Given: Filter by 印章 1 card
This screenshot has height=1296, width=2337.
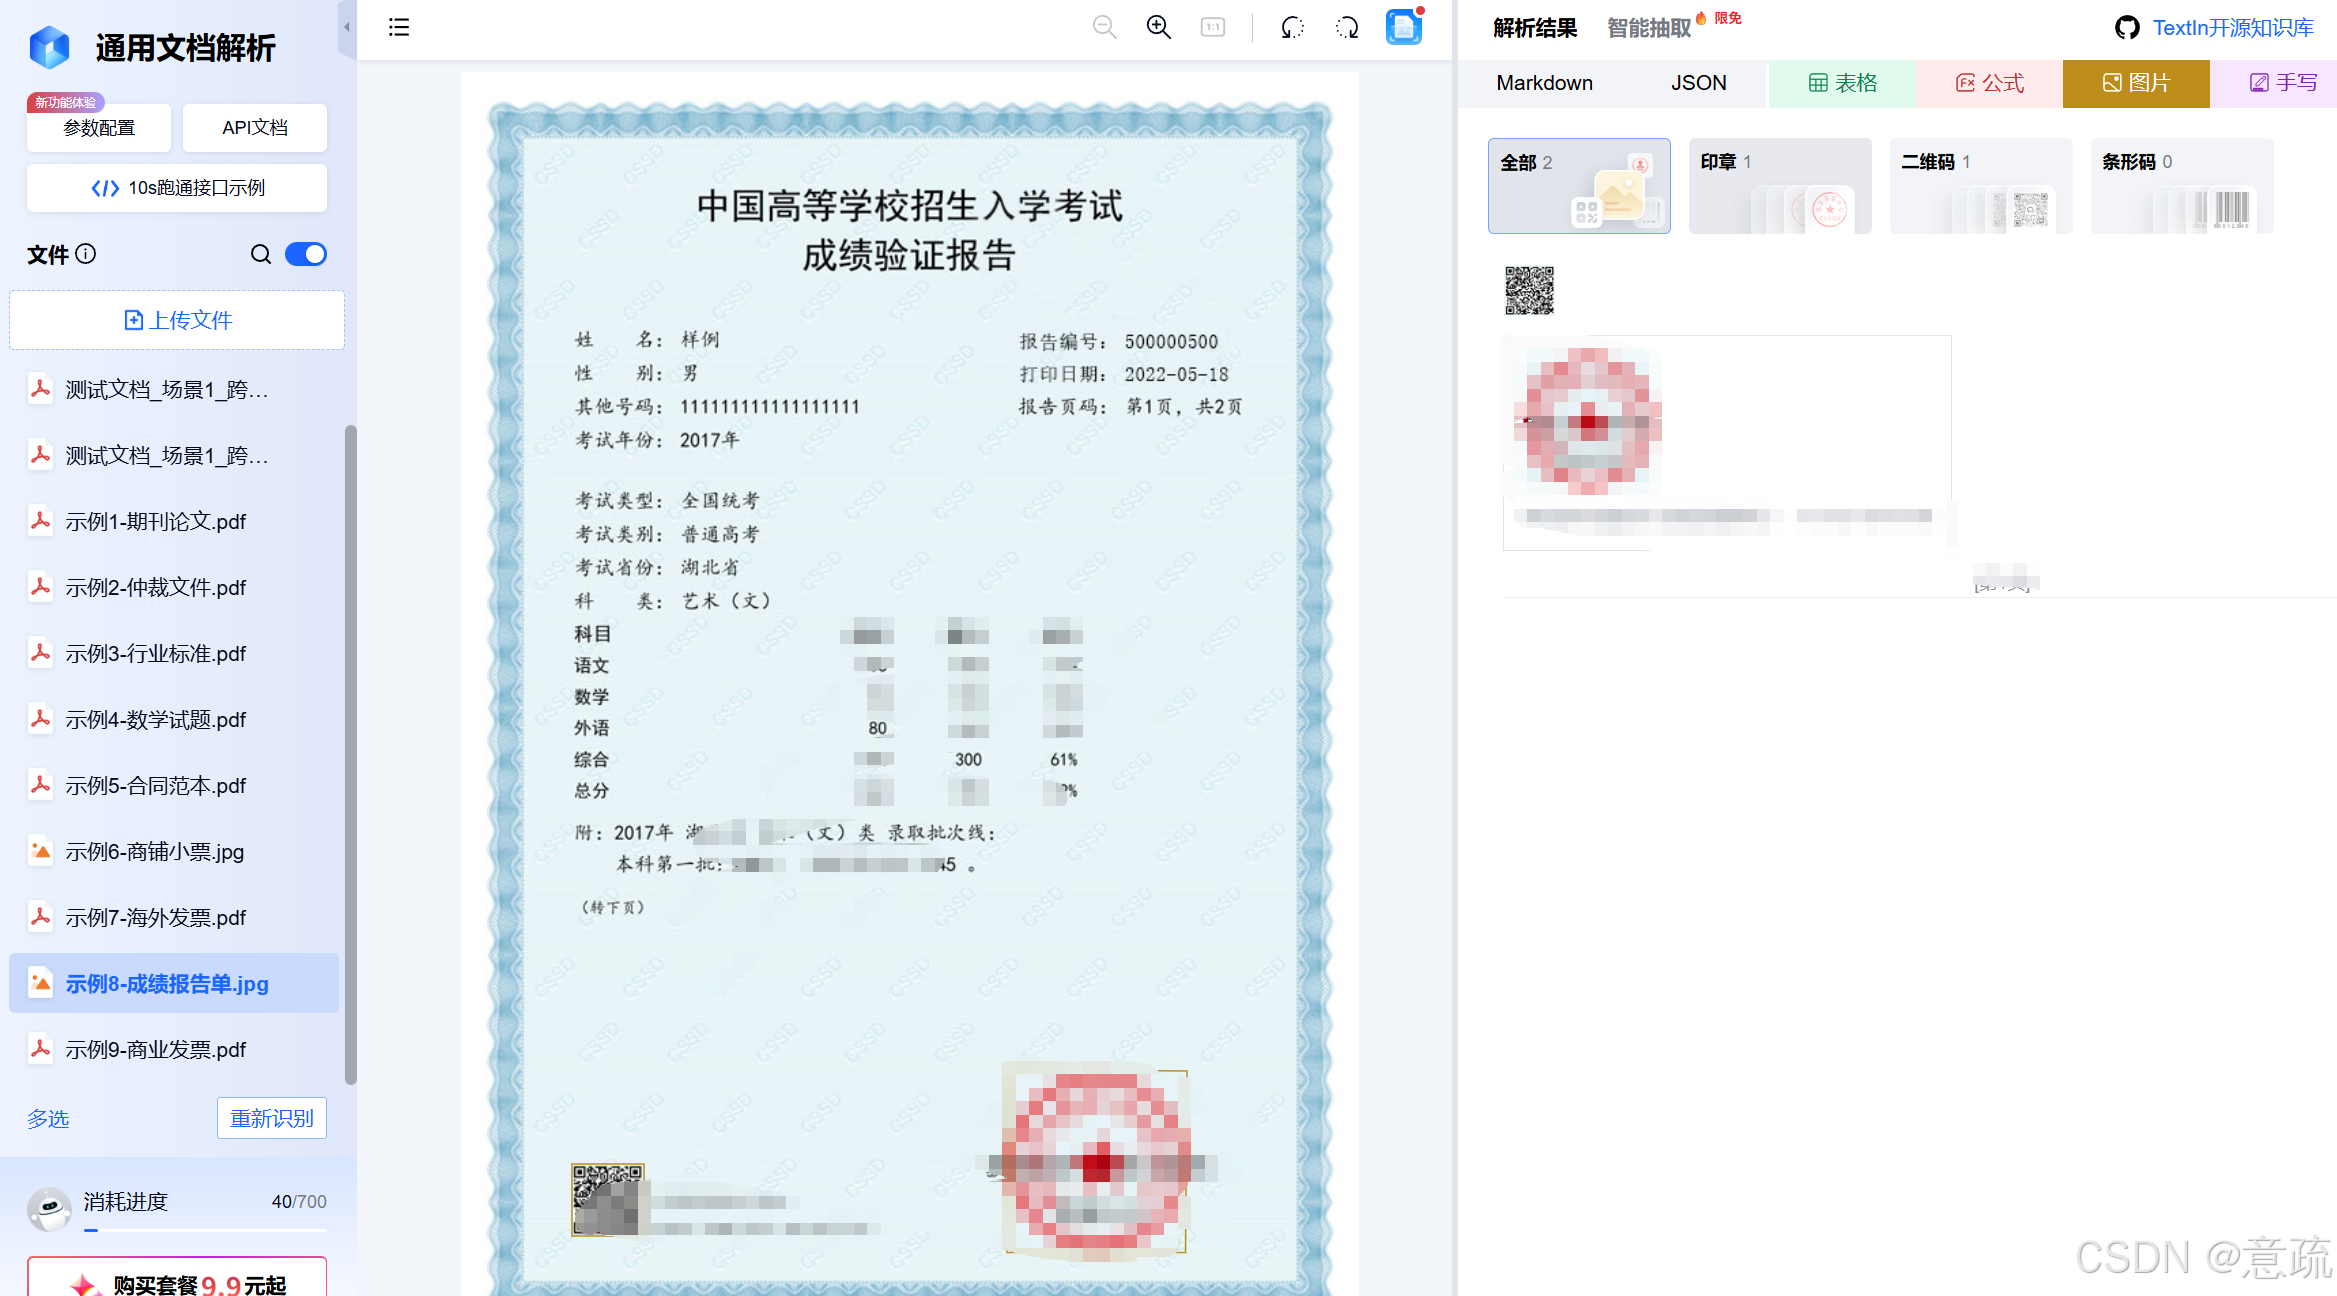Looking at the screenshot, I should click(1780, 186).
